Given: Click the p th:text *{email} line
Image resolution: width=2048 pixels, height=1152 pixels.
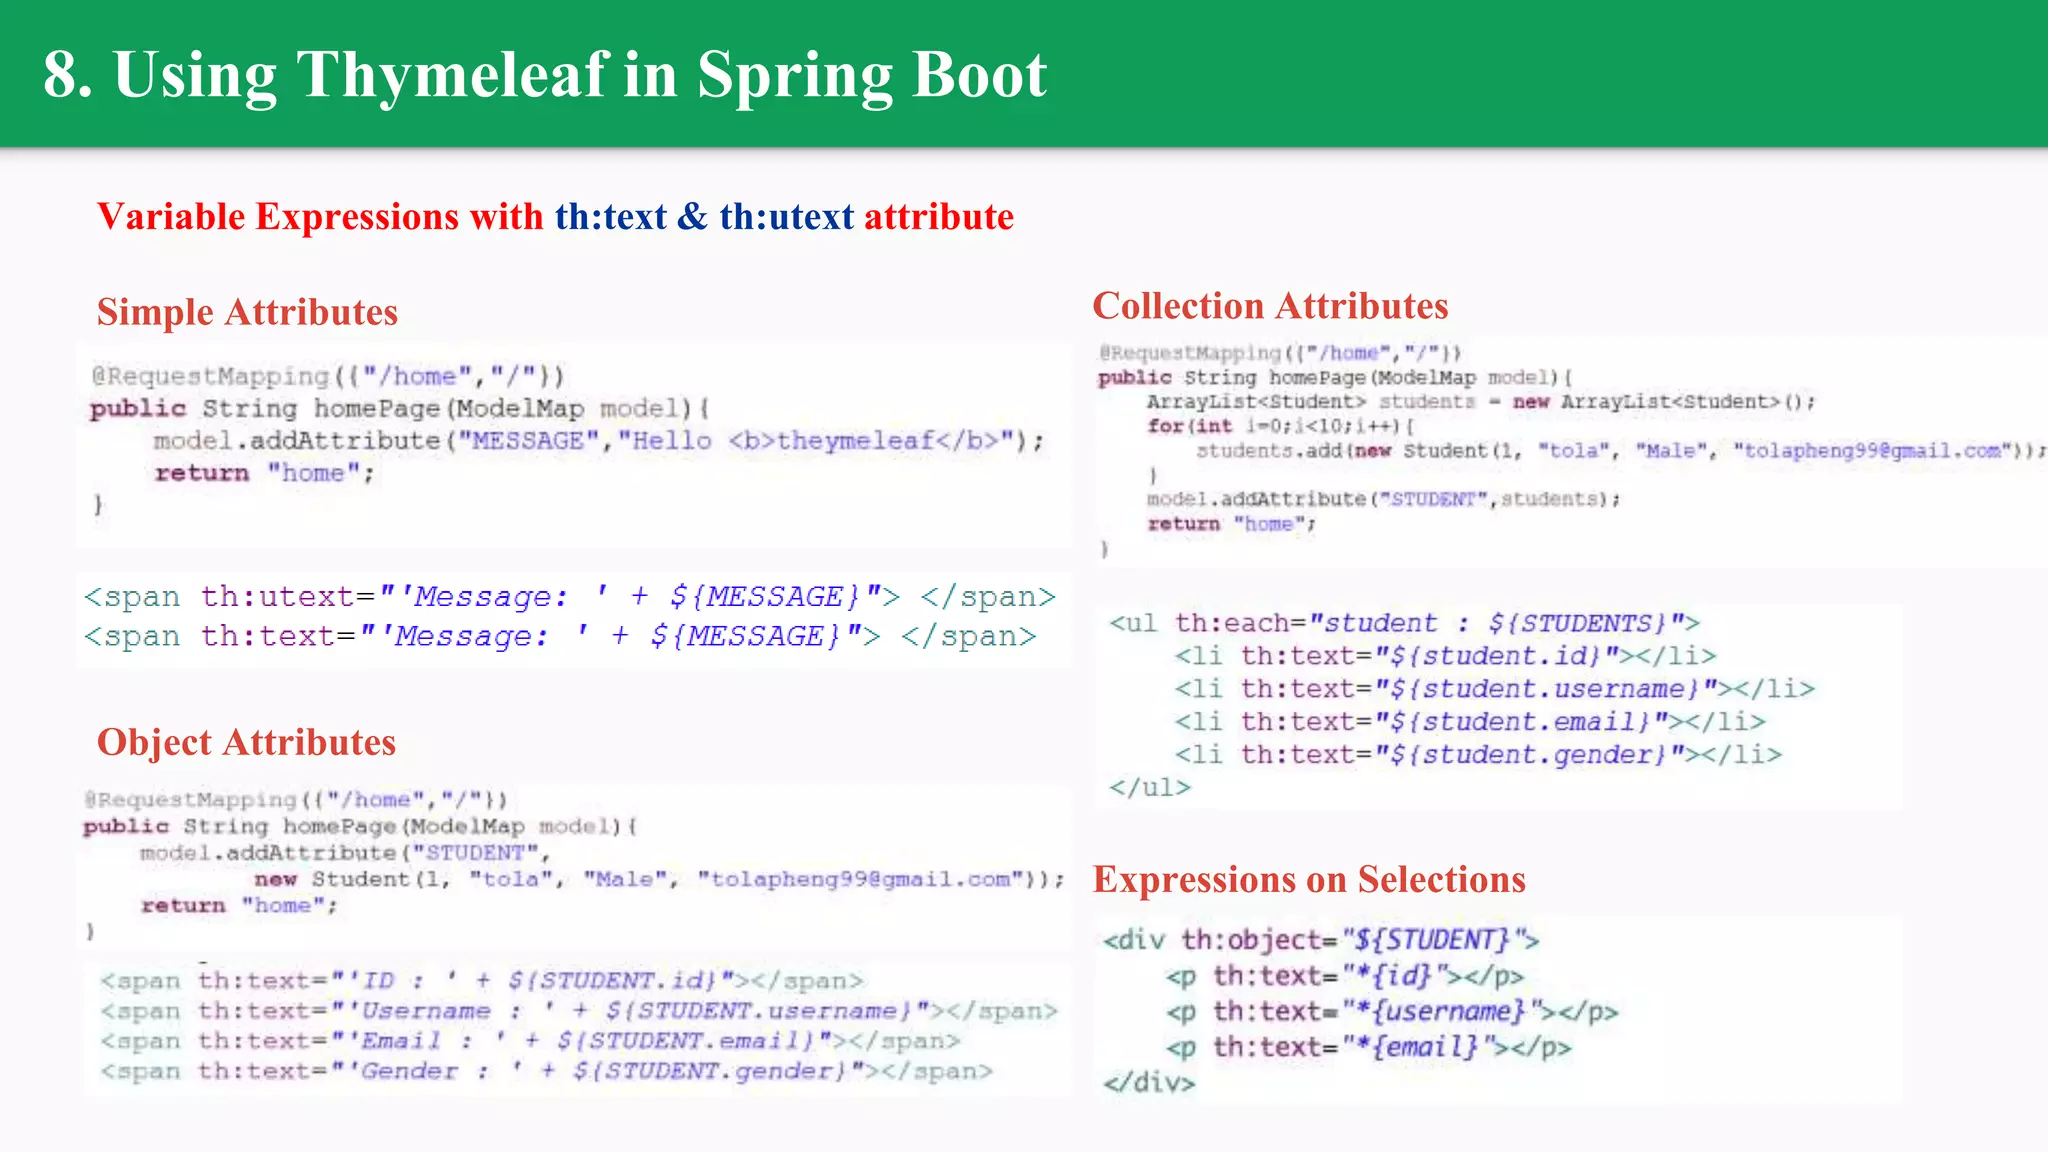Looking at the screenshot, I should tap(1368, 1048).
